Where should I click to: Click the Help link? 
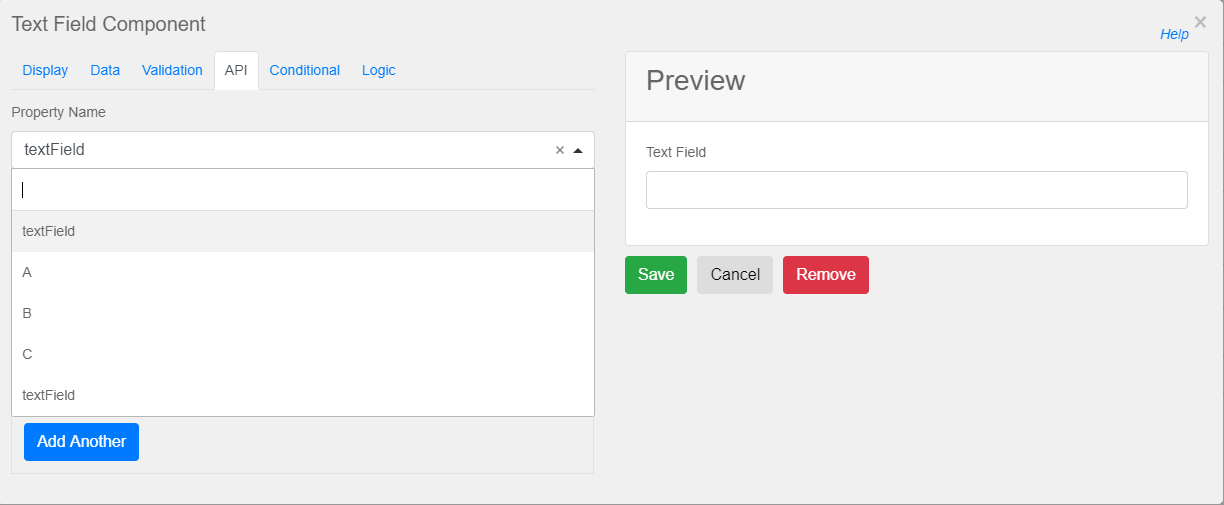(1174, 34)
